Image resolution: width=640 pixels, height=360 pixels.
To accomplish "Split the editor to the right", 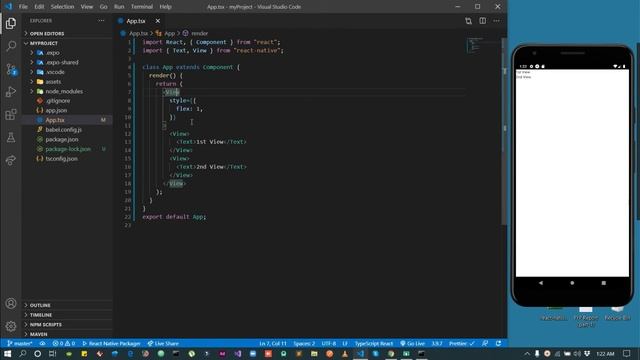I will [482, 21].
